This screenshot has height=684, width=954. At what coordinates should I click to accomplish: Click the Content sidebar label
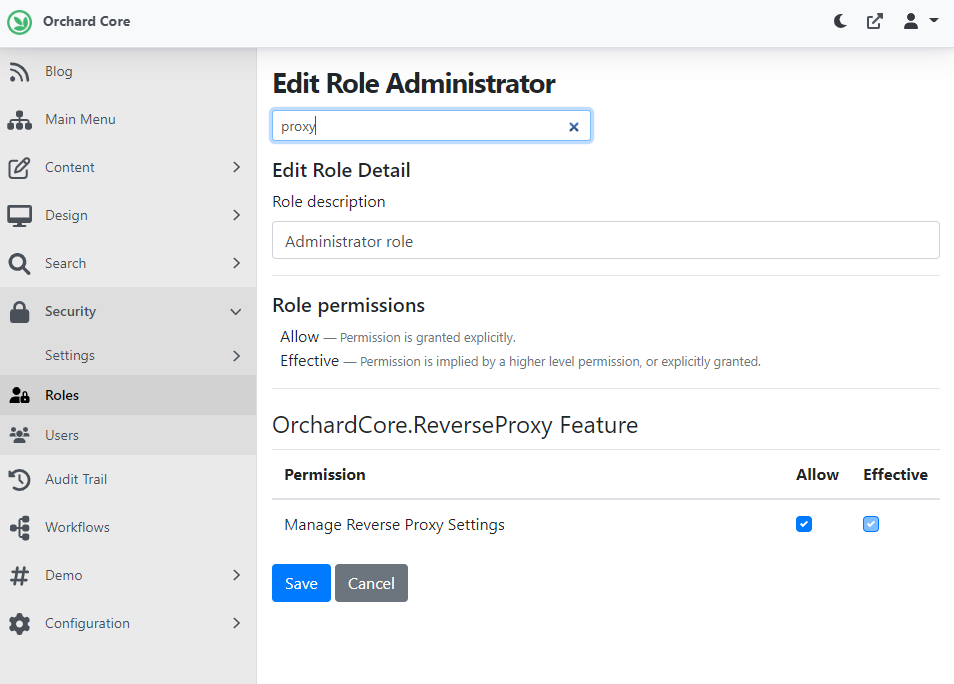click(70, 167)
